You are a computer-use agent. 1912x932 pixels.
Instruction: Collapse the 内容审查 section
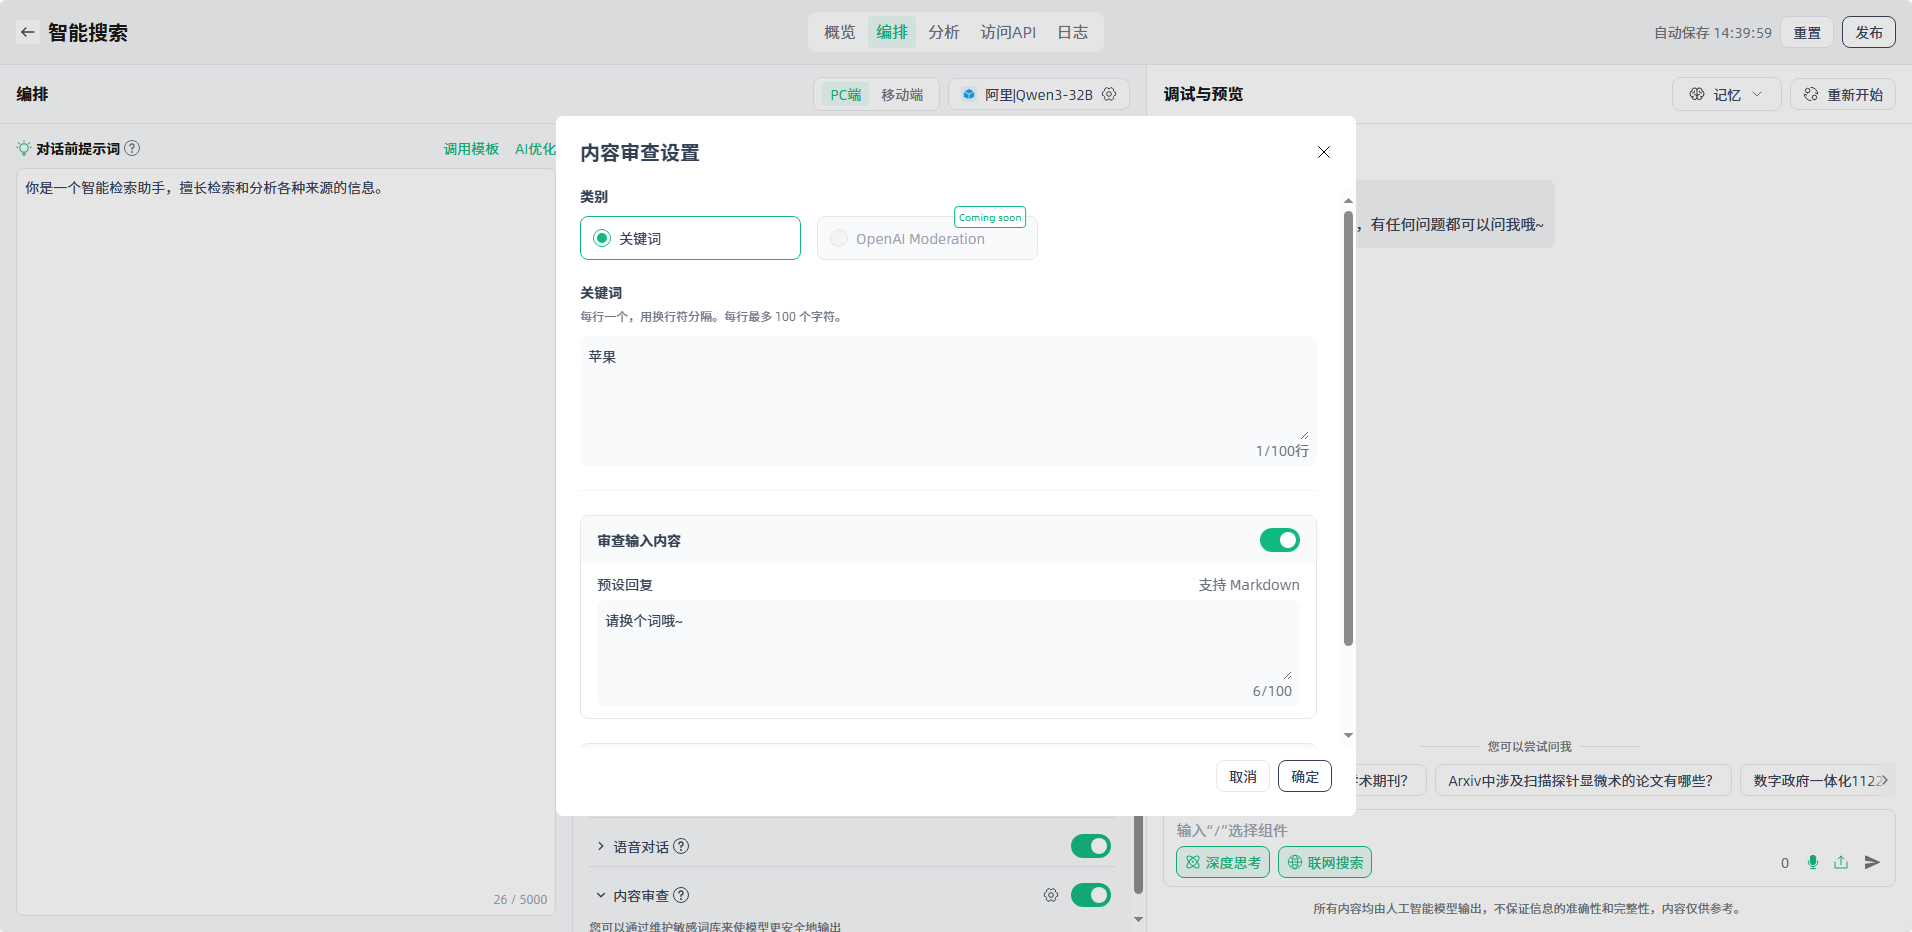(601, 895)
